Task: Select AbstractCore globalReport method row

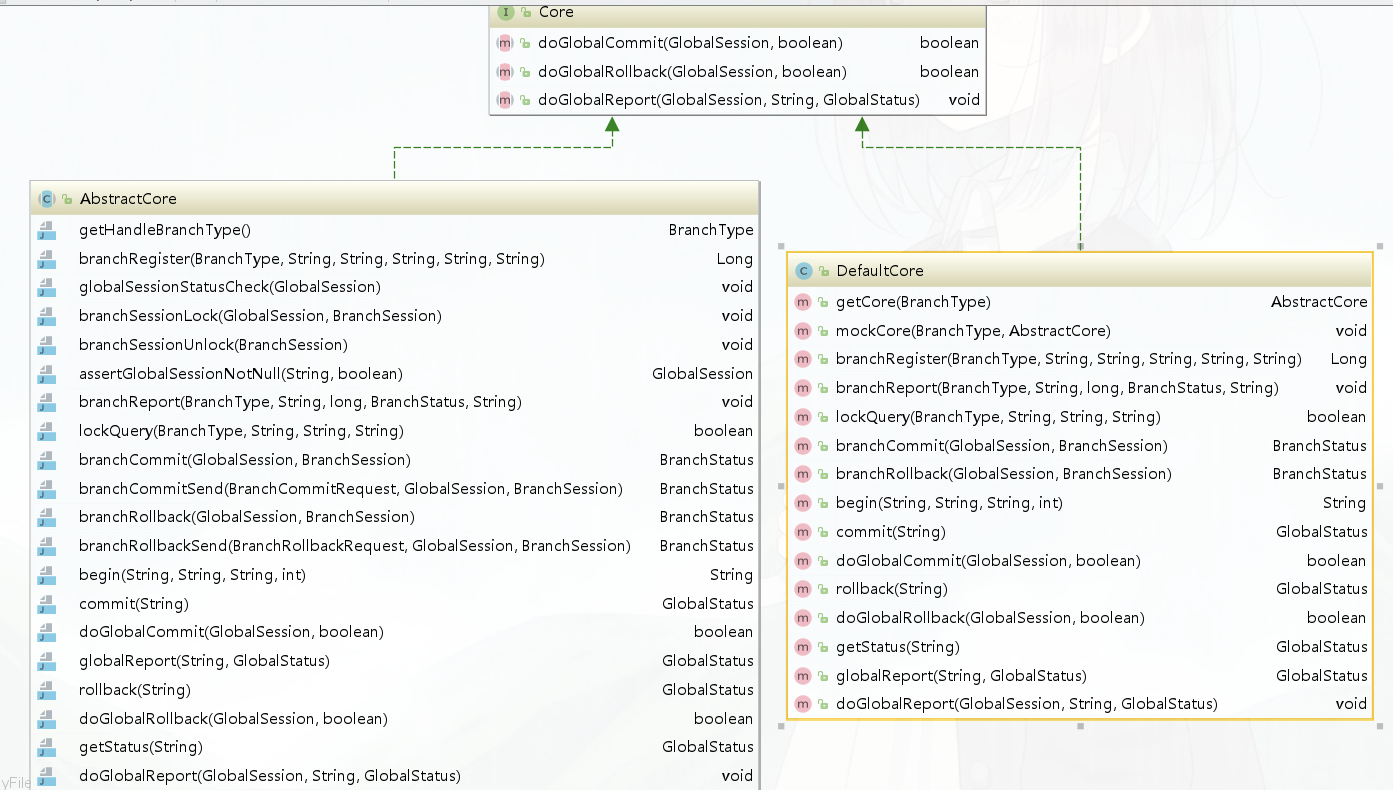Action: pyautogui.click(x=395, y=661)
